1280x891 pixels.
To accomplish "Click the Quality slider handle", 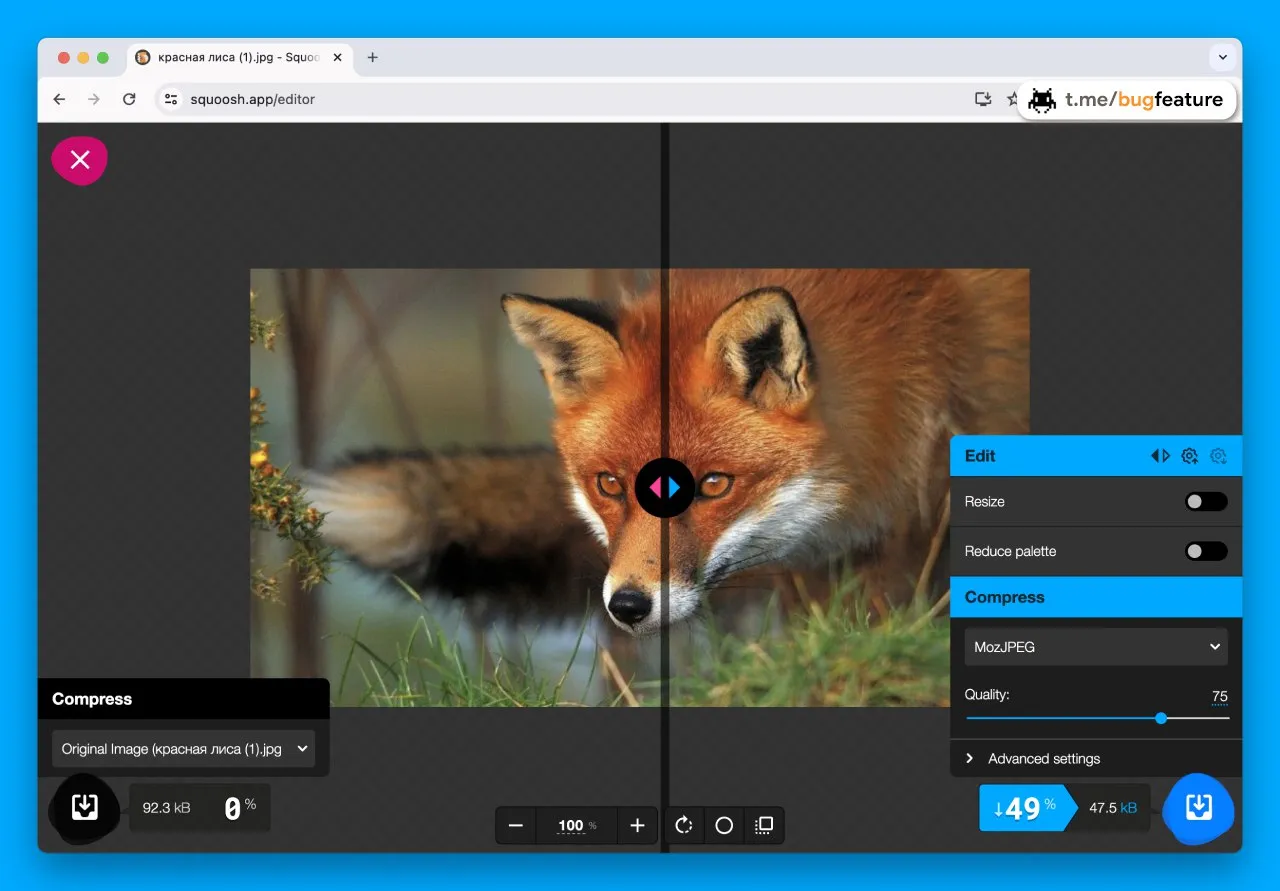I will [x=1161, y=718].
